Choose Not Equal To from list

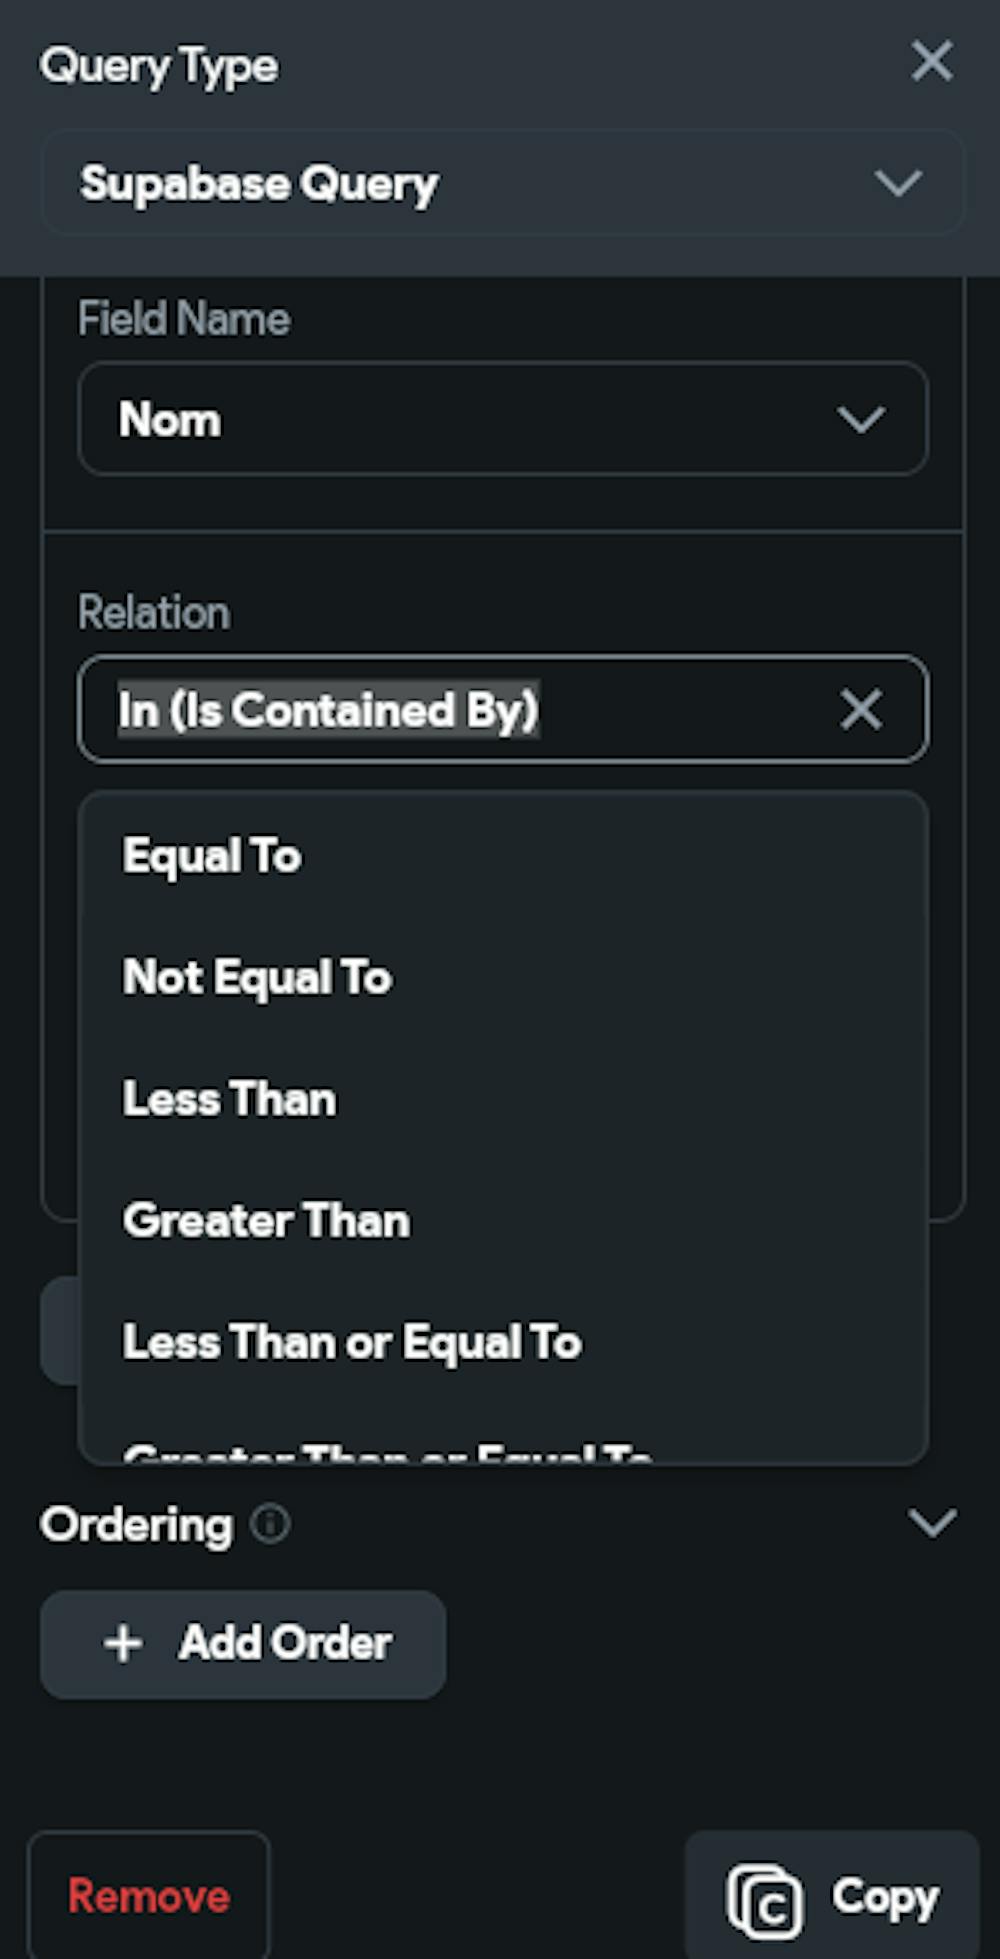click(257, 978)
